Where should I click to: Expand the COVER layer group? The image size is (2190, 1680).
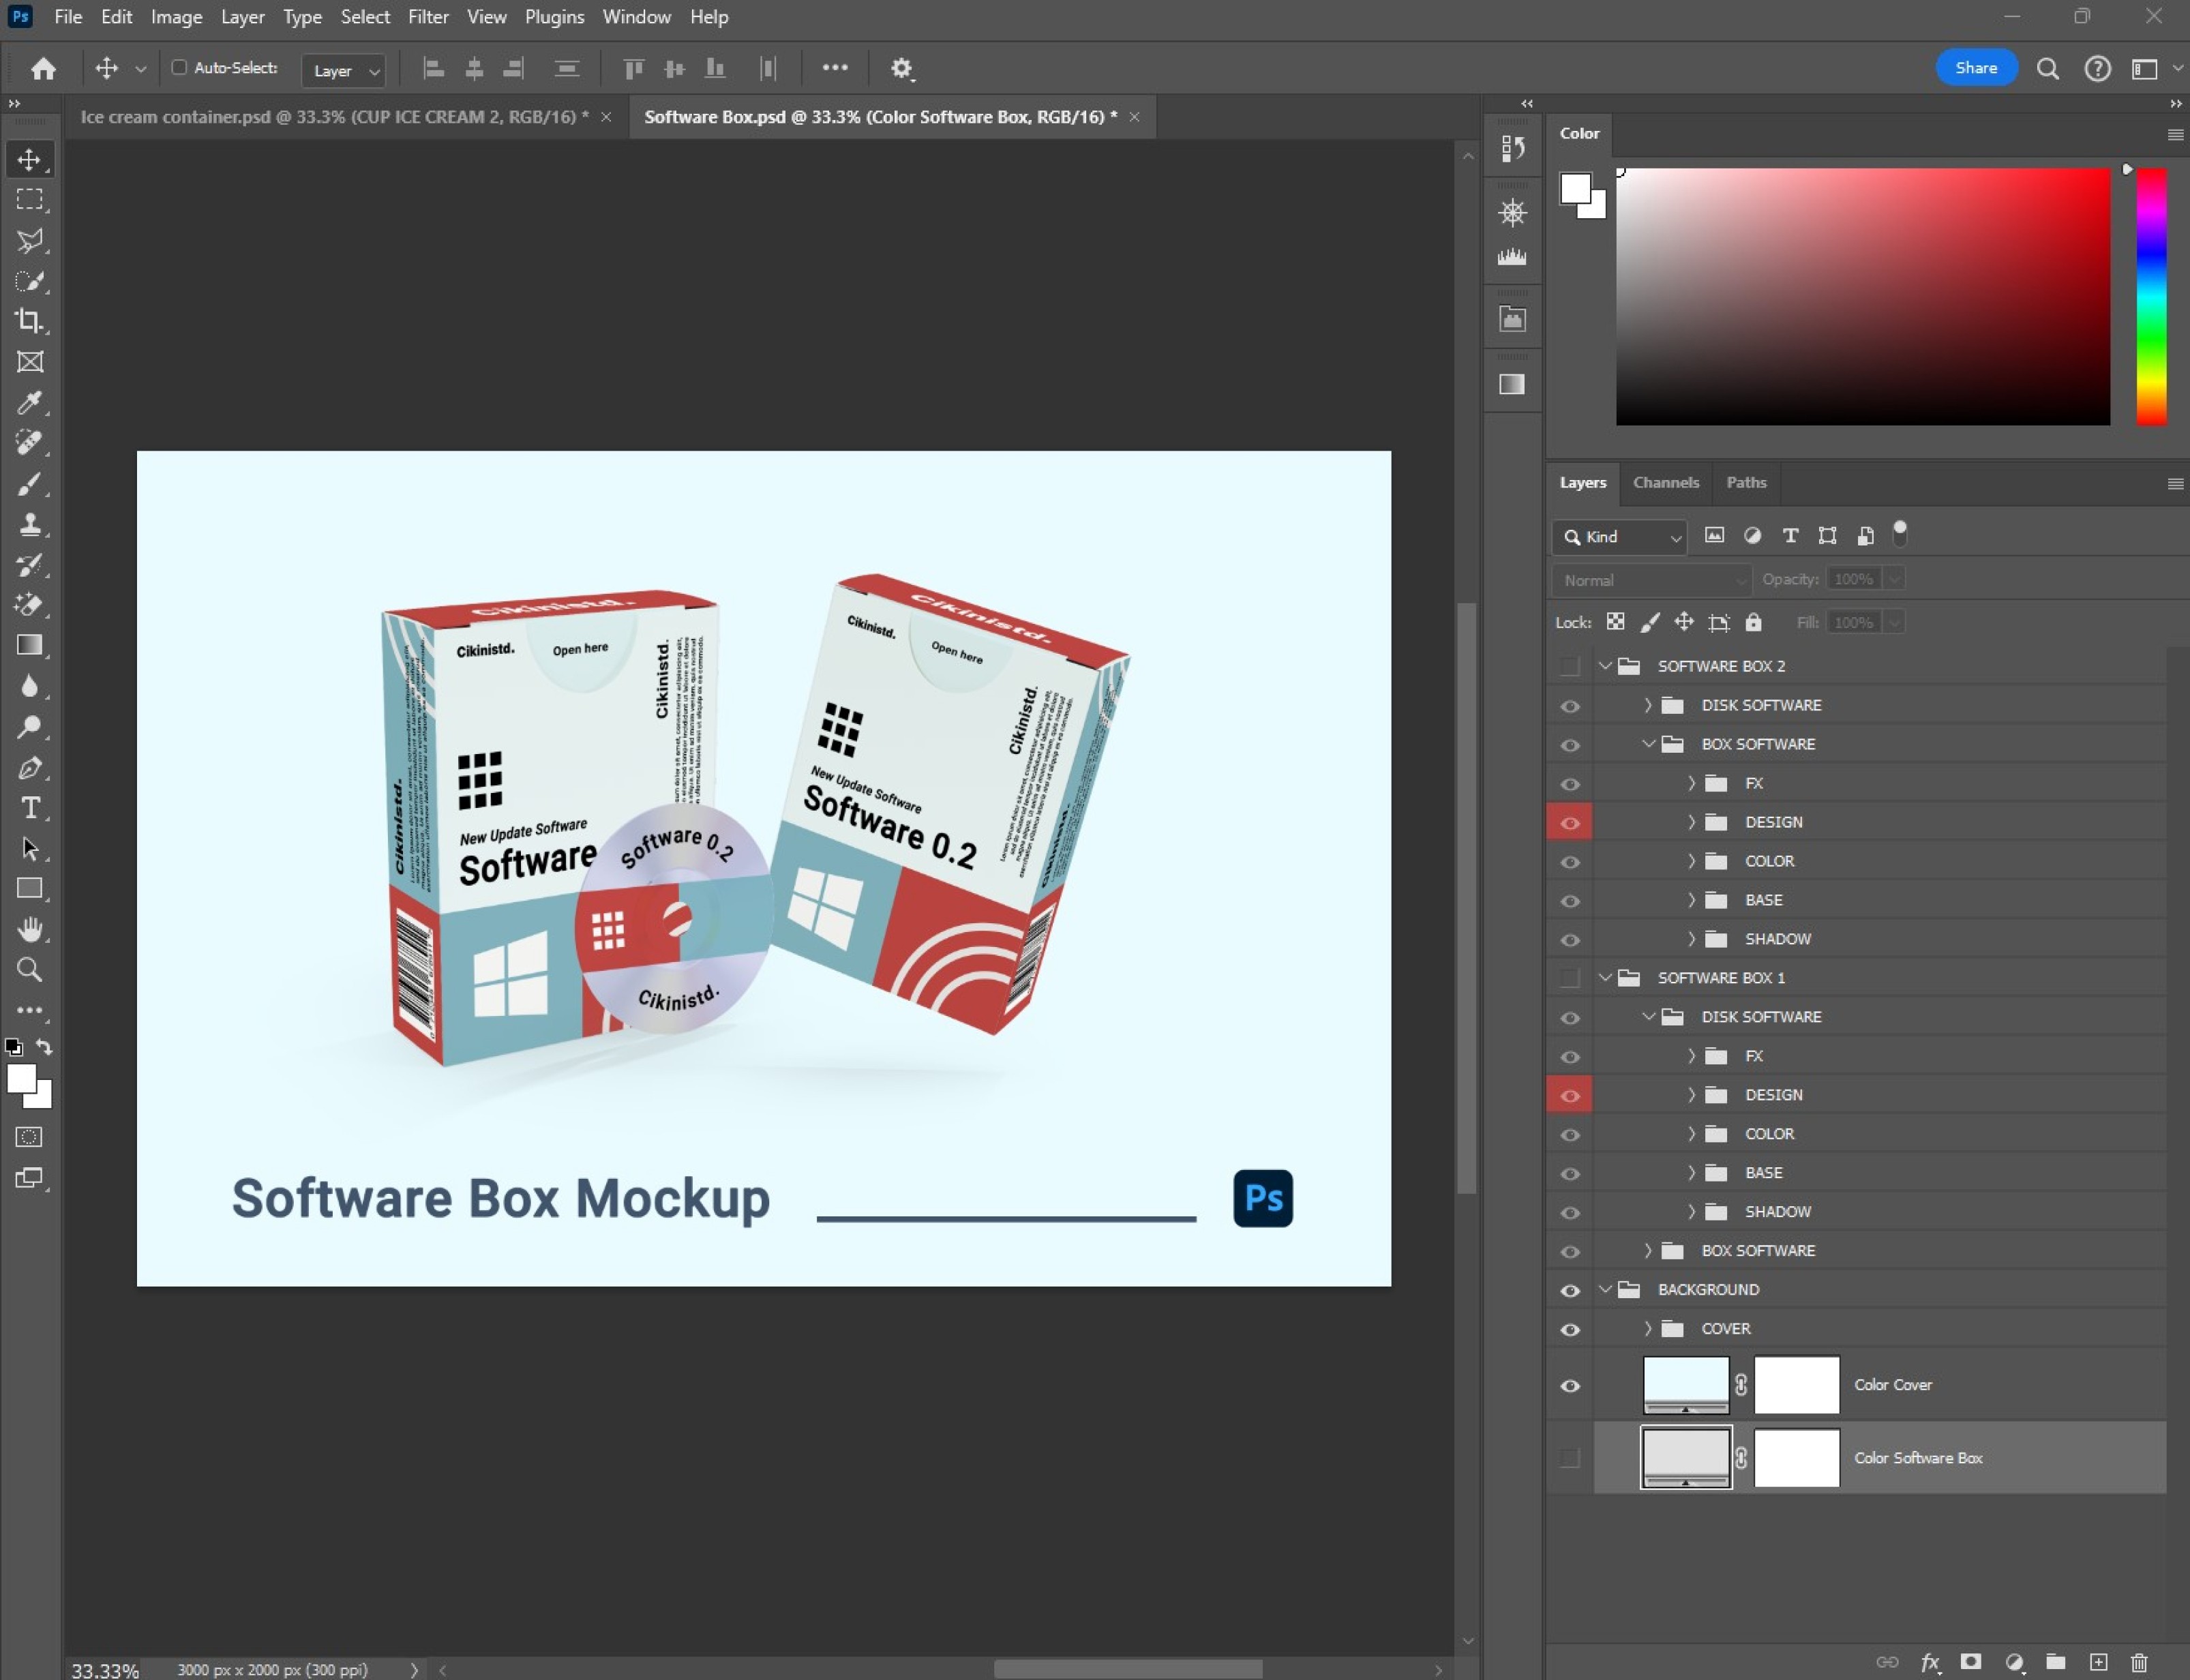point(1648,1329)
